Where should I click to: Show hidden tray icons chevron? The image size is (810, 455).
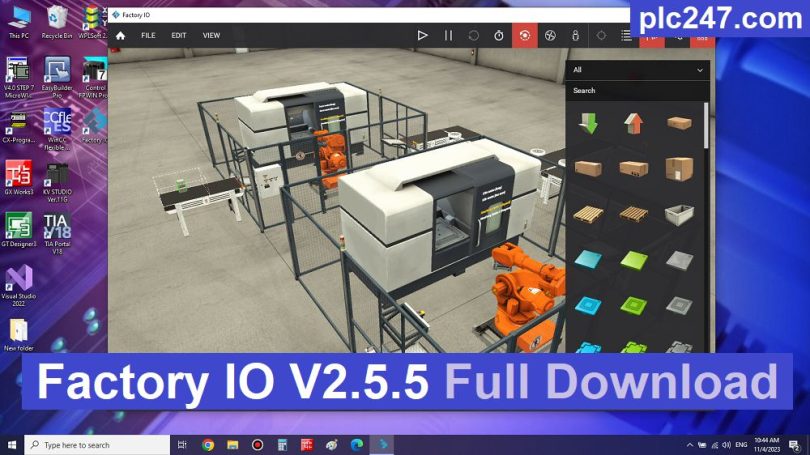coord(690,445)
